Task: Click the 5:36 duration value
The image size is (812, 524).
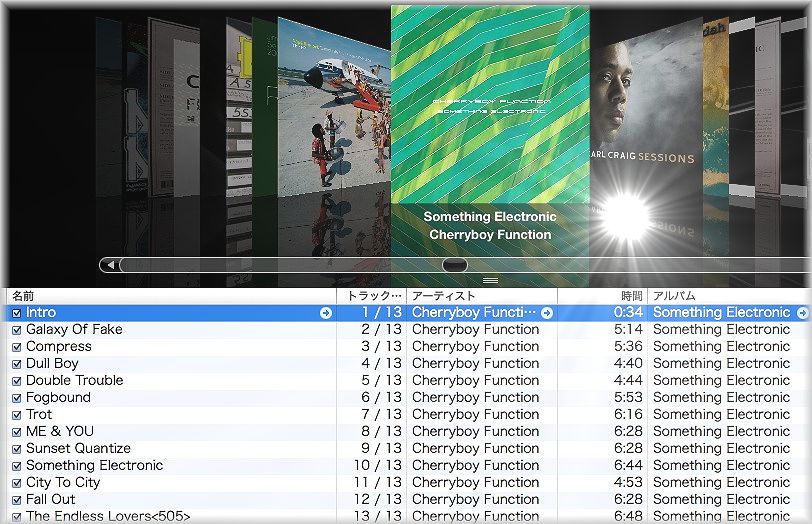Action: [x=628, y=346]
